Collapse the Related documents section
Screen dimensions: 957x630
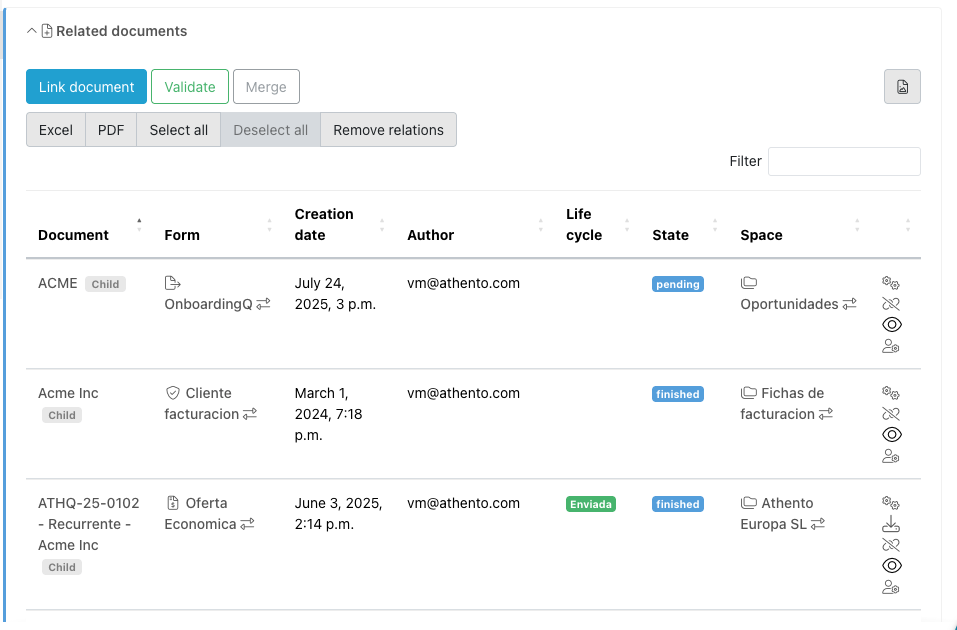32,31
